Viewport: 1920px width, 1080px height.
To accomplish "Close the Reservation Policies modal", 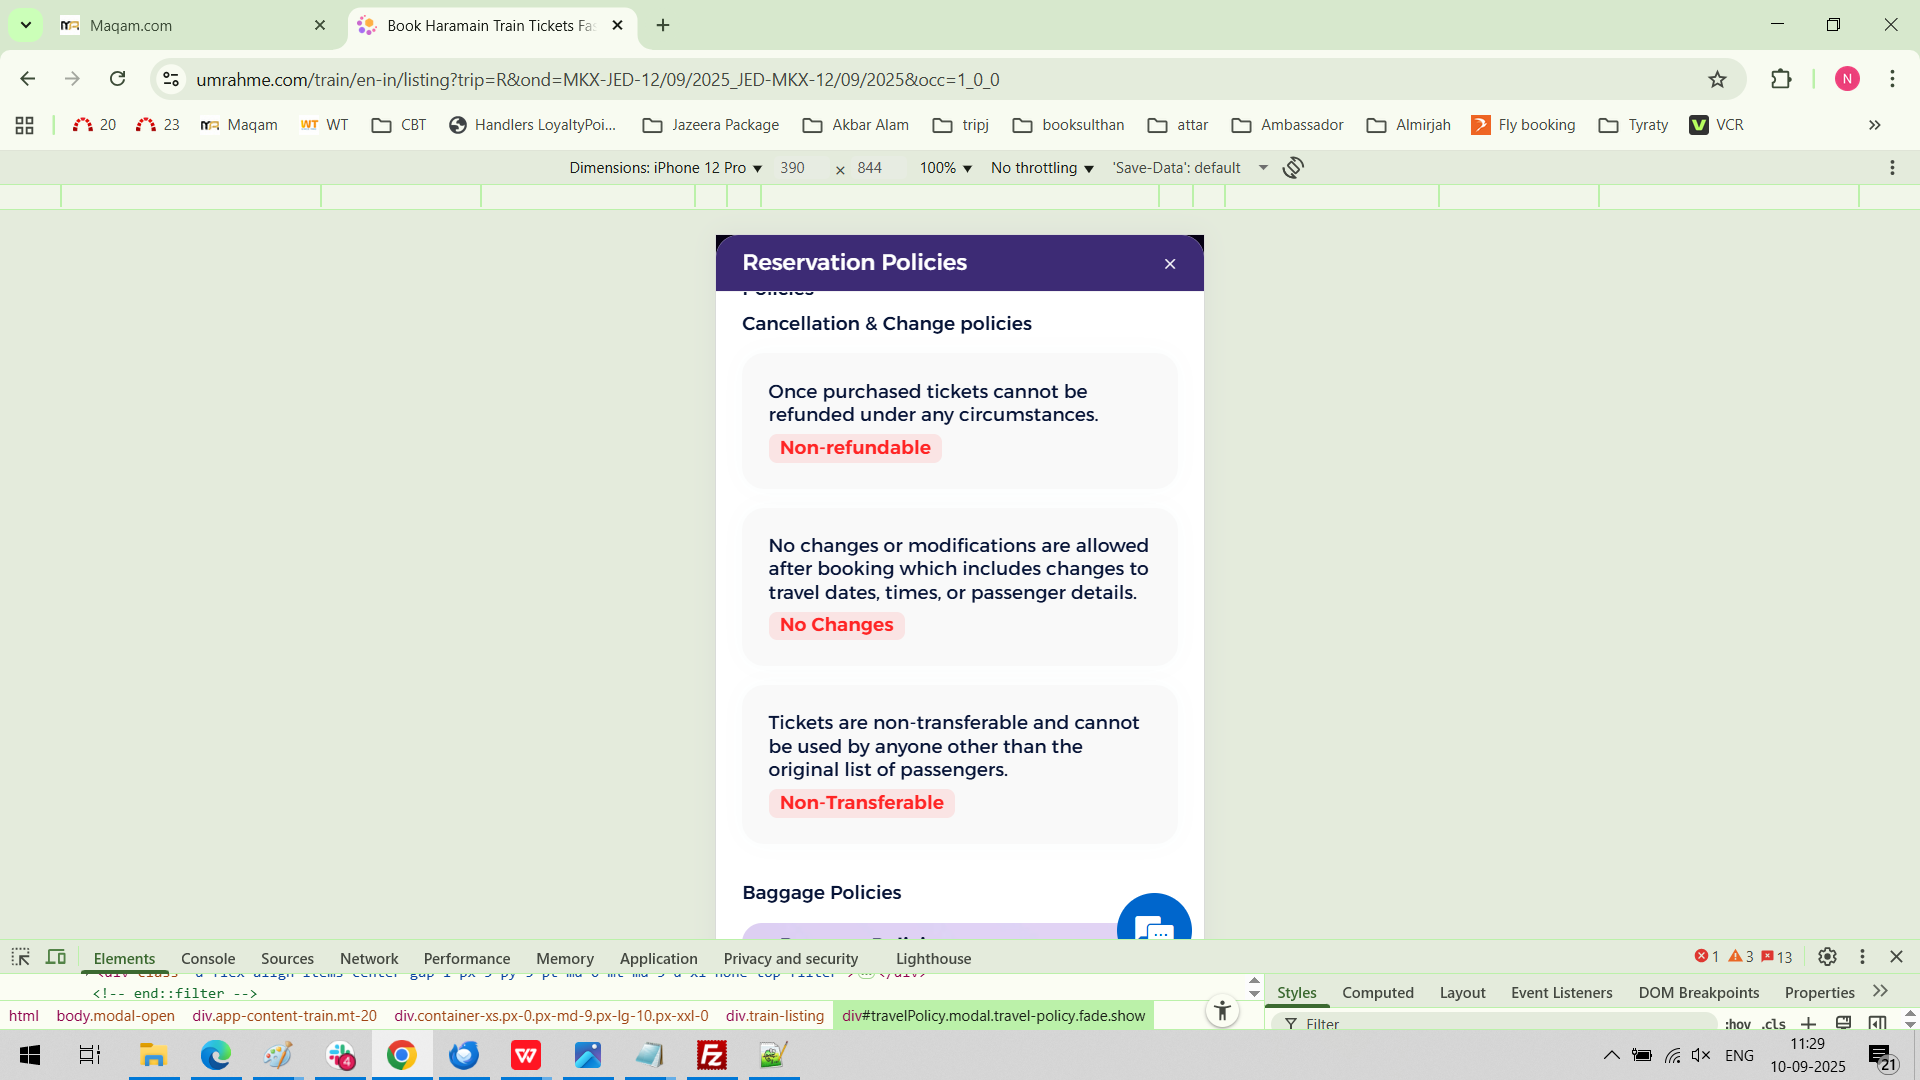I will tap(1170, 264).
